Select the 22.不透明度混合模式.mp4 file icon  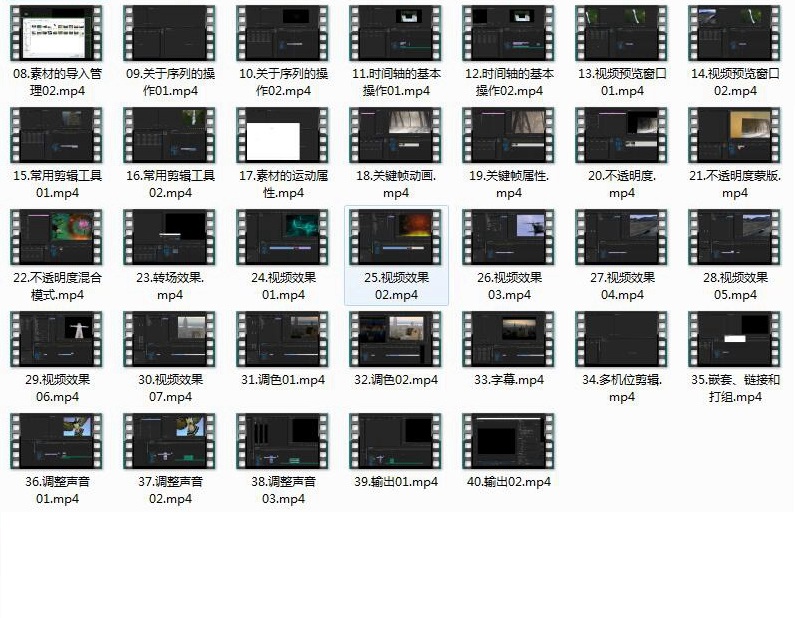coord(57,237)
